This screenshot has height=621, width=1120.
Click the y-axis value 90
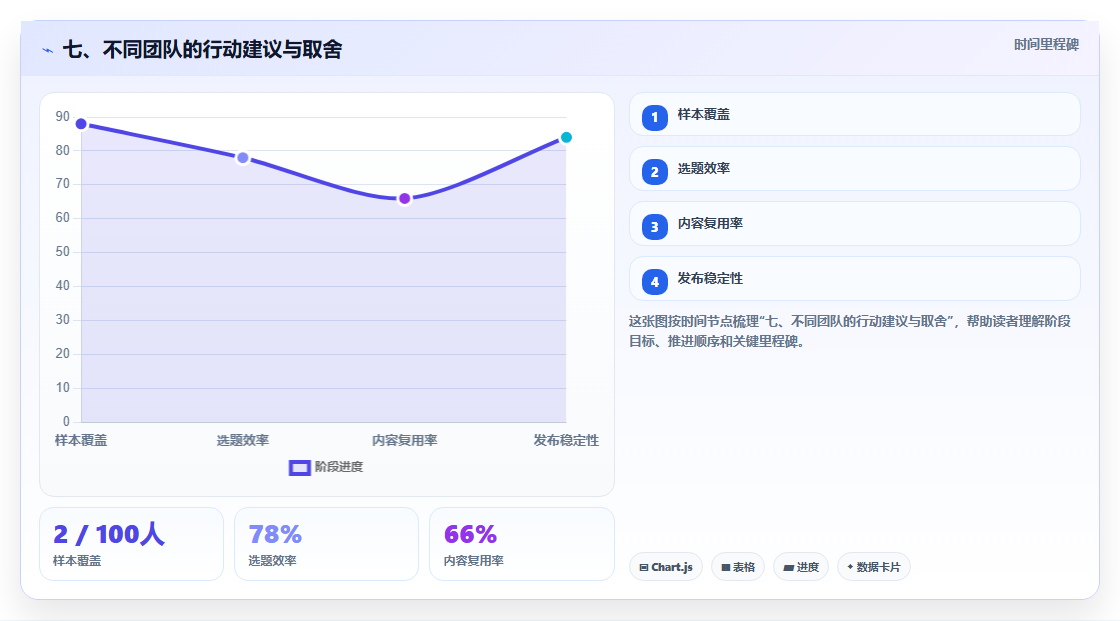click(x=63, y=116)
